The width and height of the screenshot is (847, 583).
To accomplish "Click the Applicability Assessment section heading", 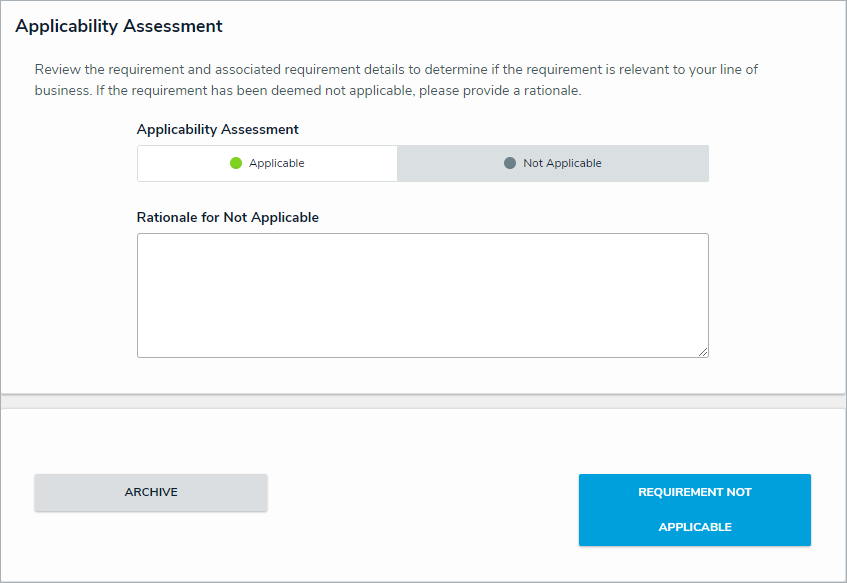I will point(119,26).
